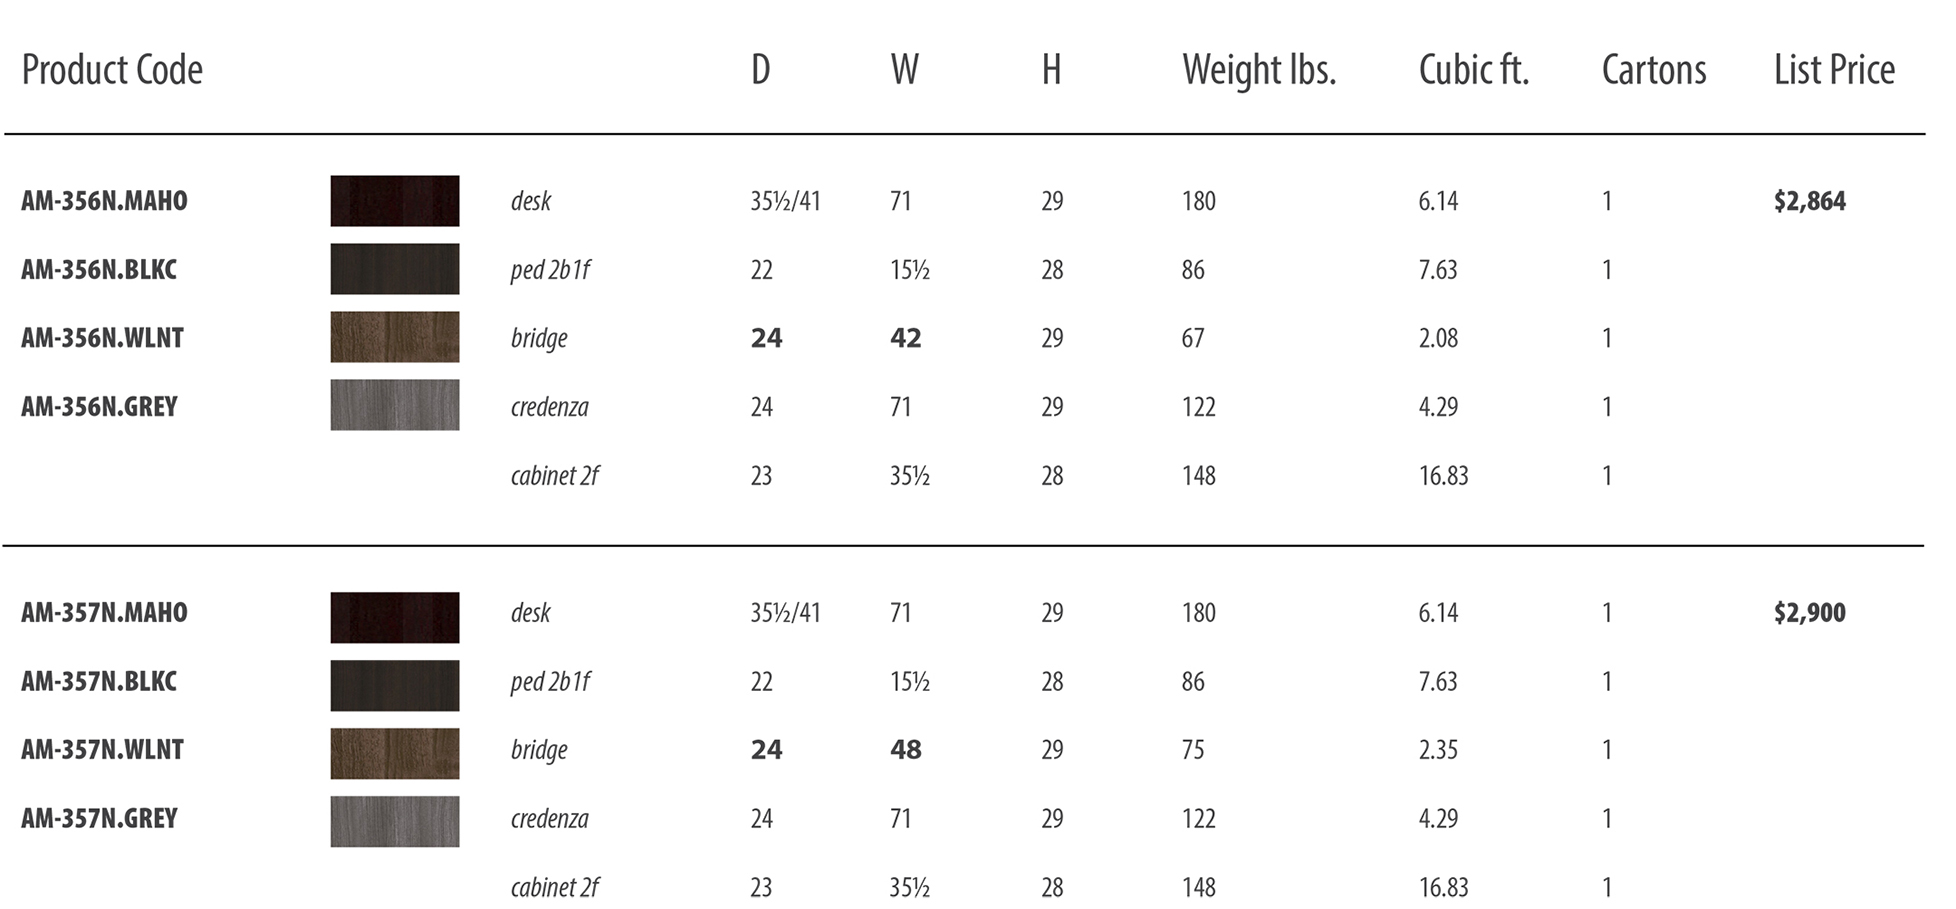Click the Cubic ft. column header
The height and width of the screenshot is (909, 1956).
[1474, 70]
